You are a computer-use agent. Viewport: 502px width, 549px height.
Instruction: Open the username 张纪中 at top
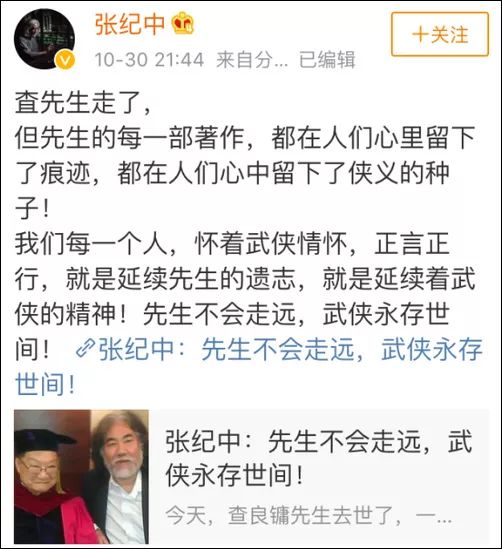(x=130, y=24)
